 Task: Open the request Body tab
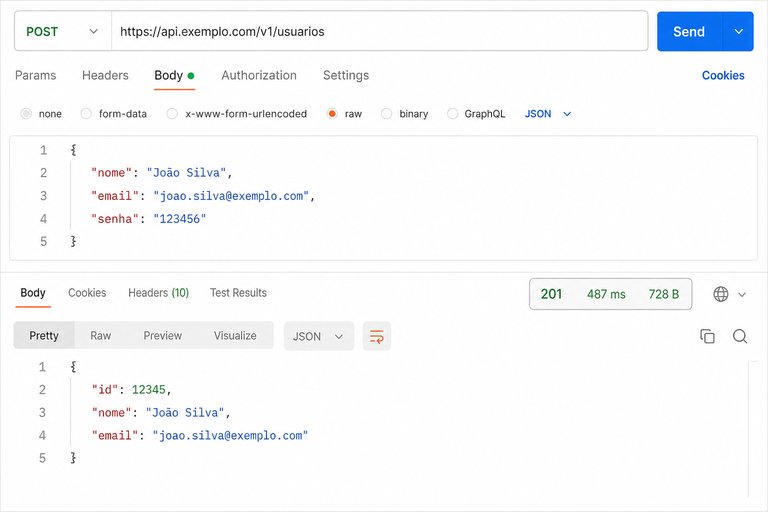click(x=174, y=75)
